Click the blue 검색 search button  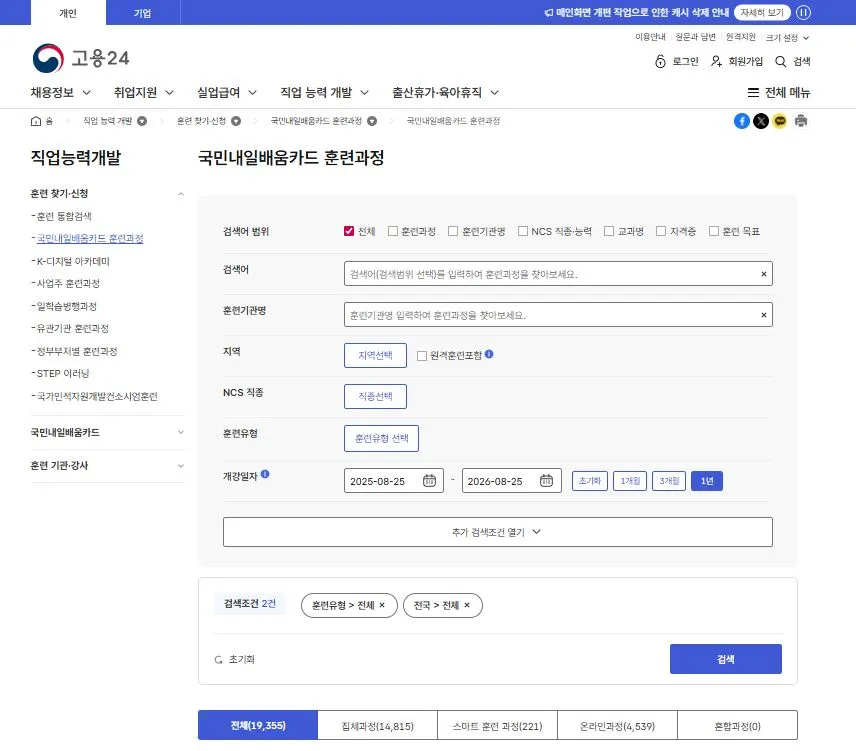click(x=725, y=659)
